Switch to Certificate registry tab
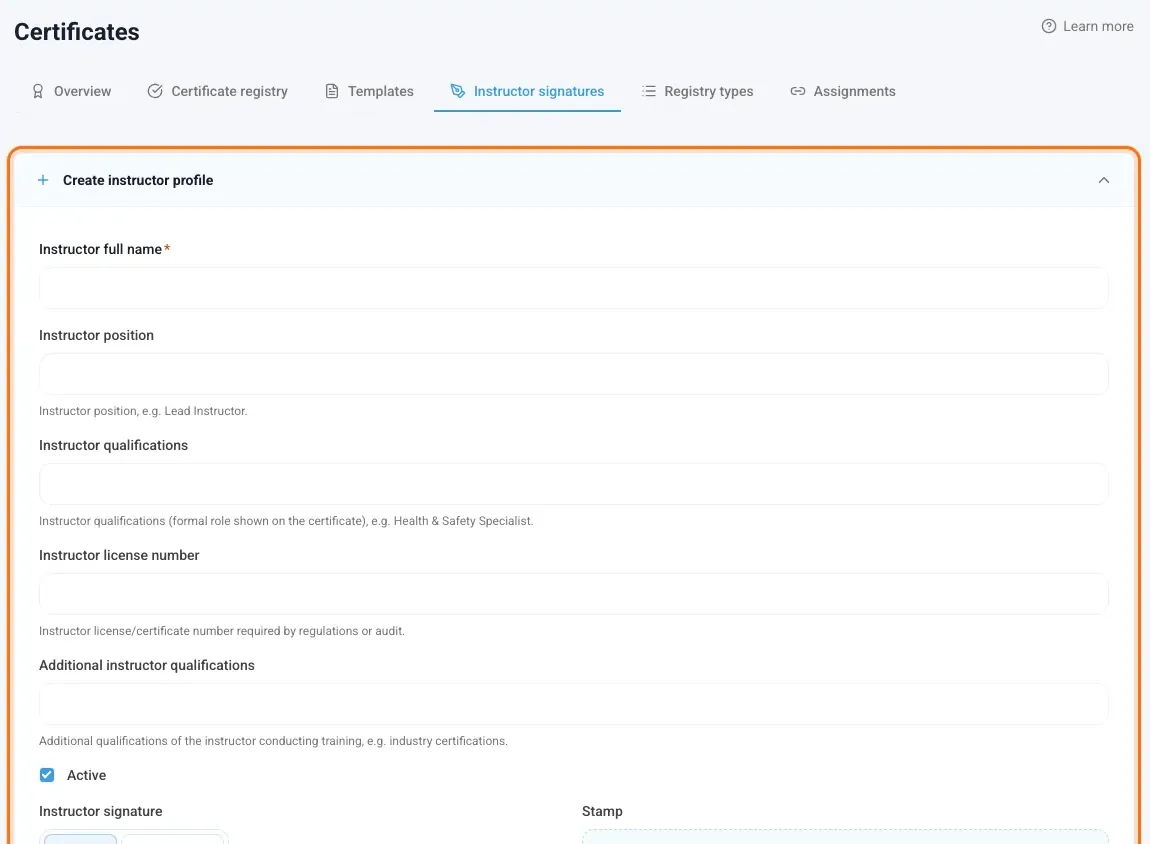This screenshot has width=1150, height=844. (x=217, y=91)
